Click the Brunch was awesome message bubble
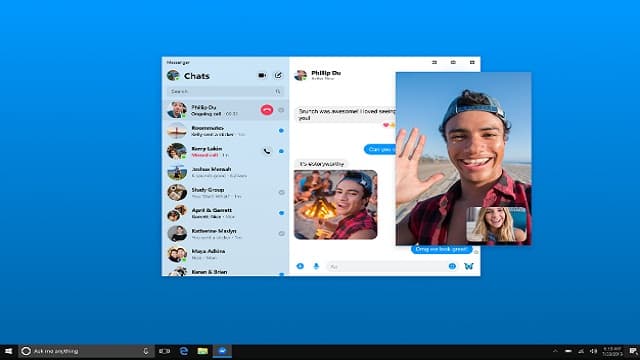The width and height of the screenshot is (640, 360). [x=345, y=114]
